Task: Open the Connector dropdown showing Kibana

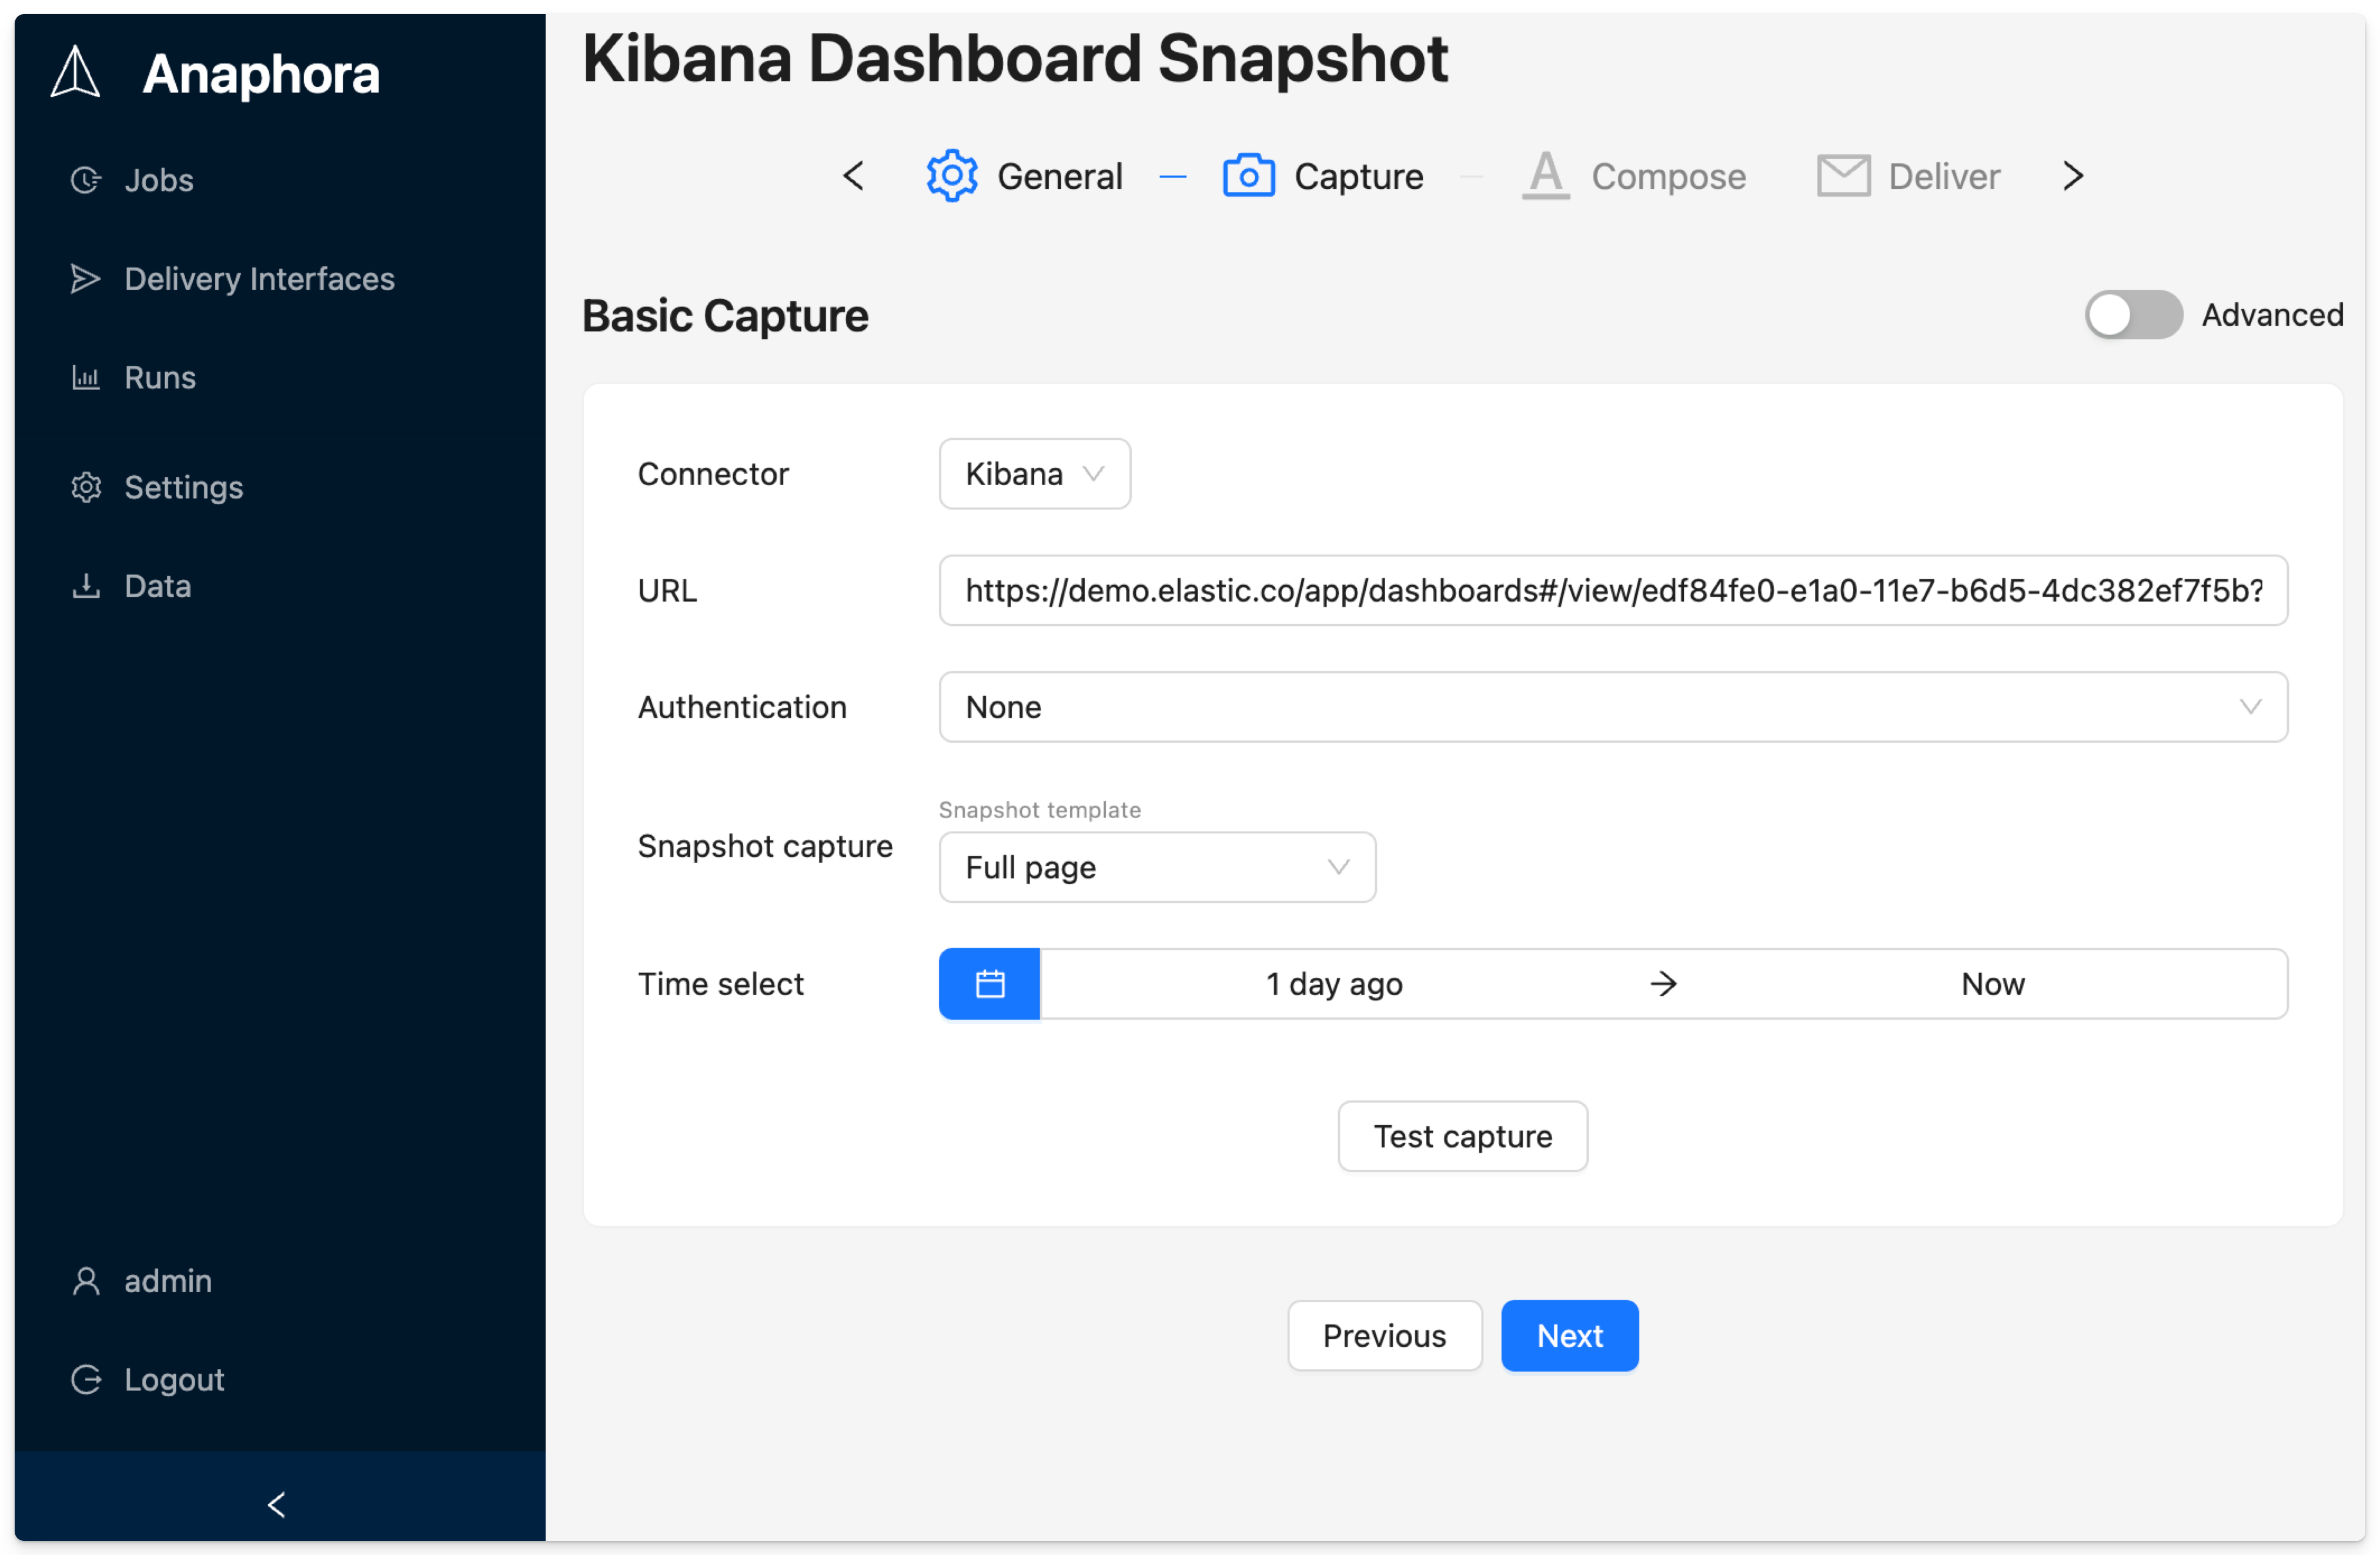Action: click(x=1034, y=473)
